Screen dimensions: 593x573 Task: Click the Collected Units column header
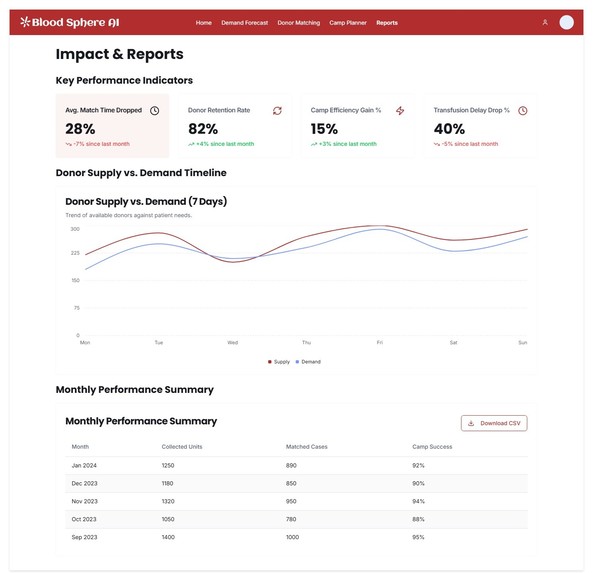pyautogui.click(x=182, y=447)
